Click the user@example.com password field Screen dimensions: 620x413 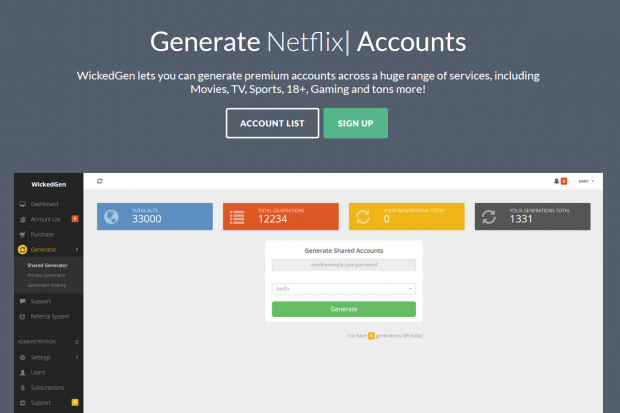coord(344,265)
